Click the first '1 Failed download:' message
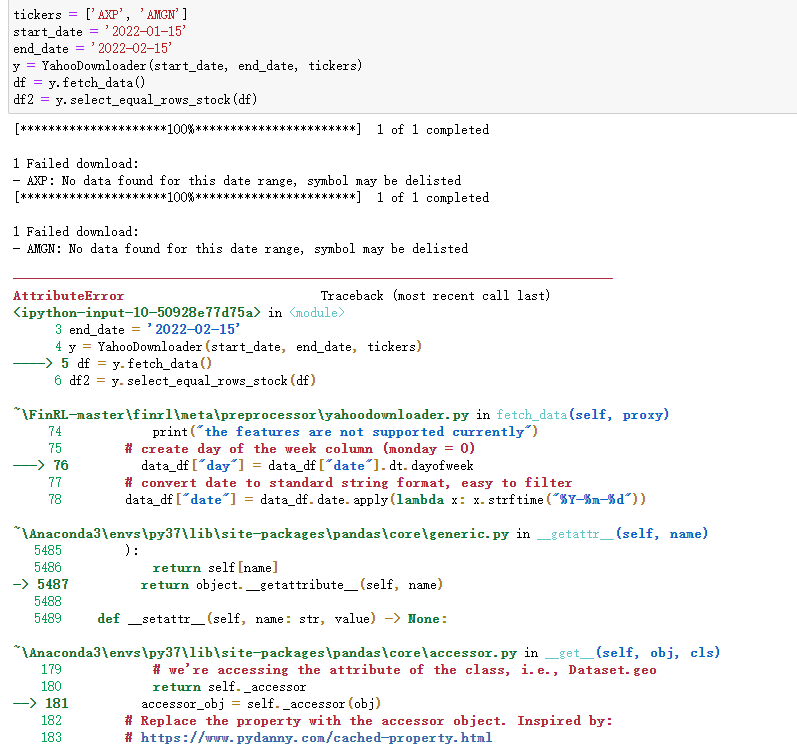 tap(76, 164)
